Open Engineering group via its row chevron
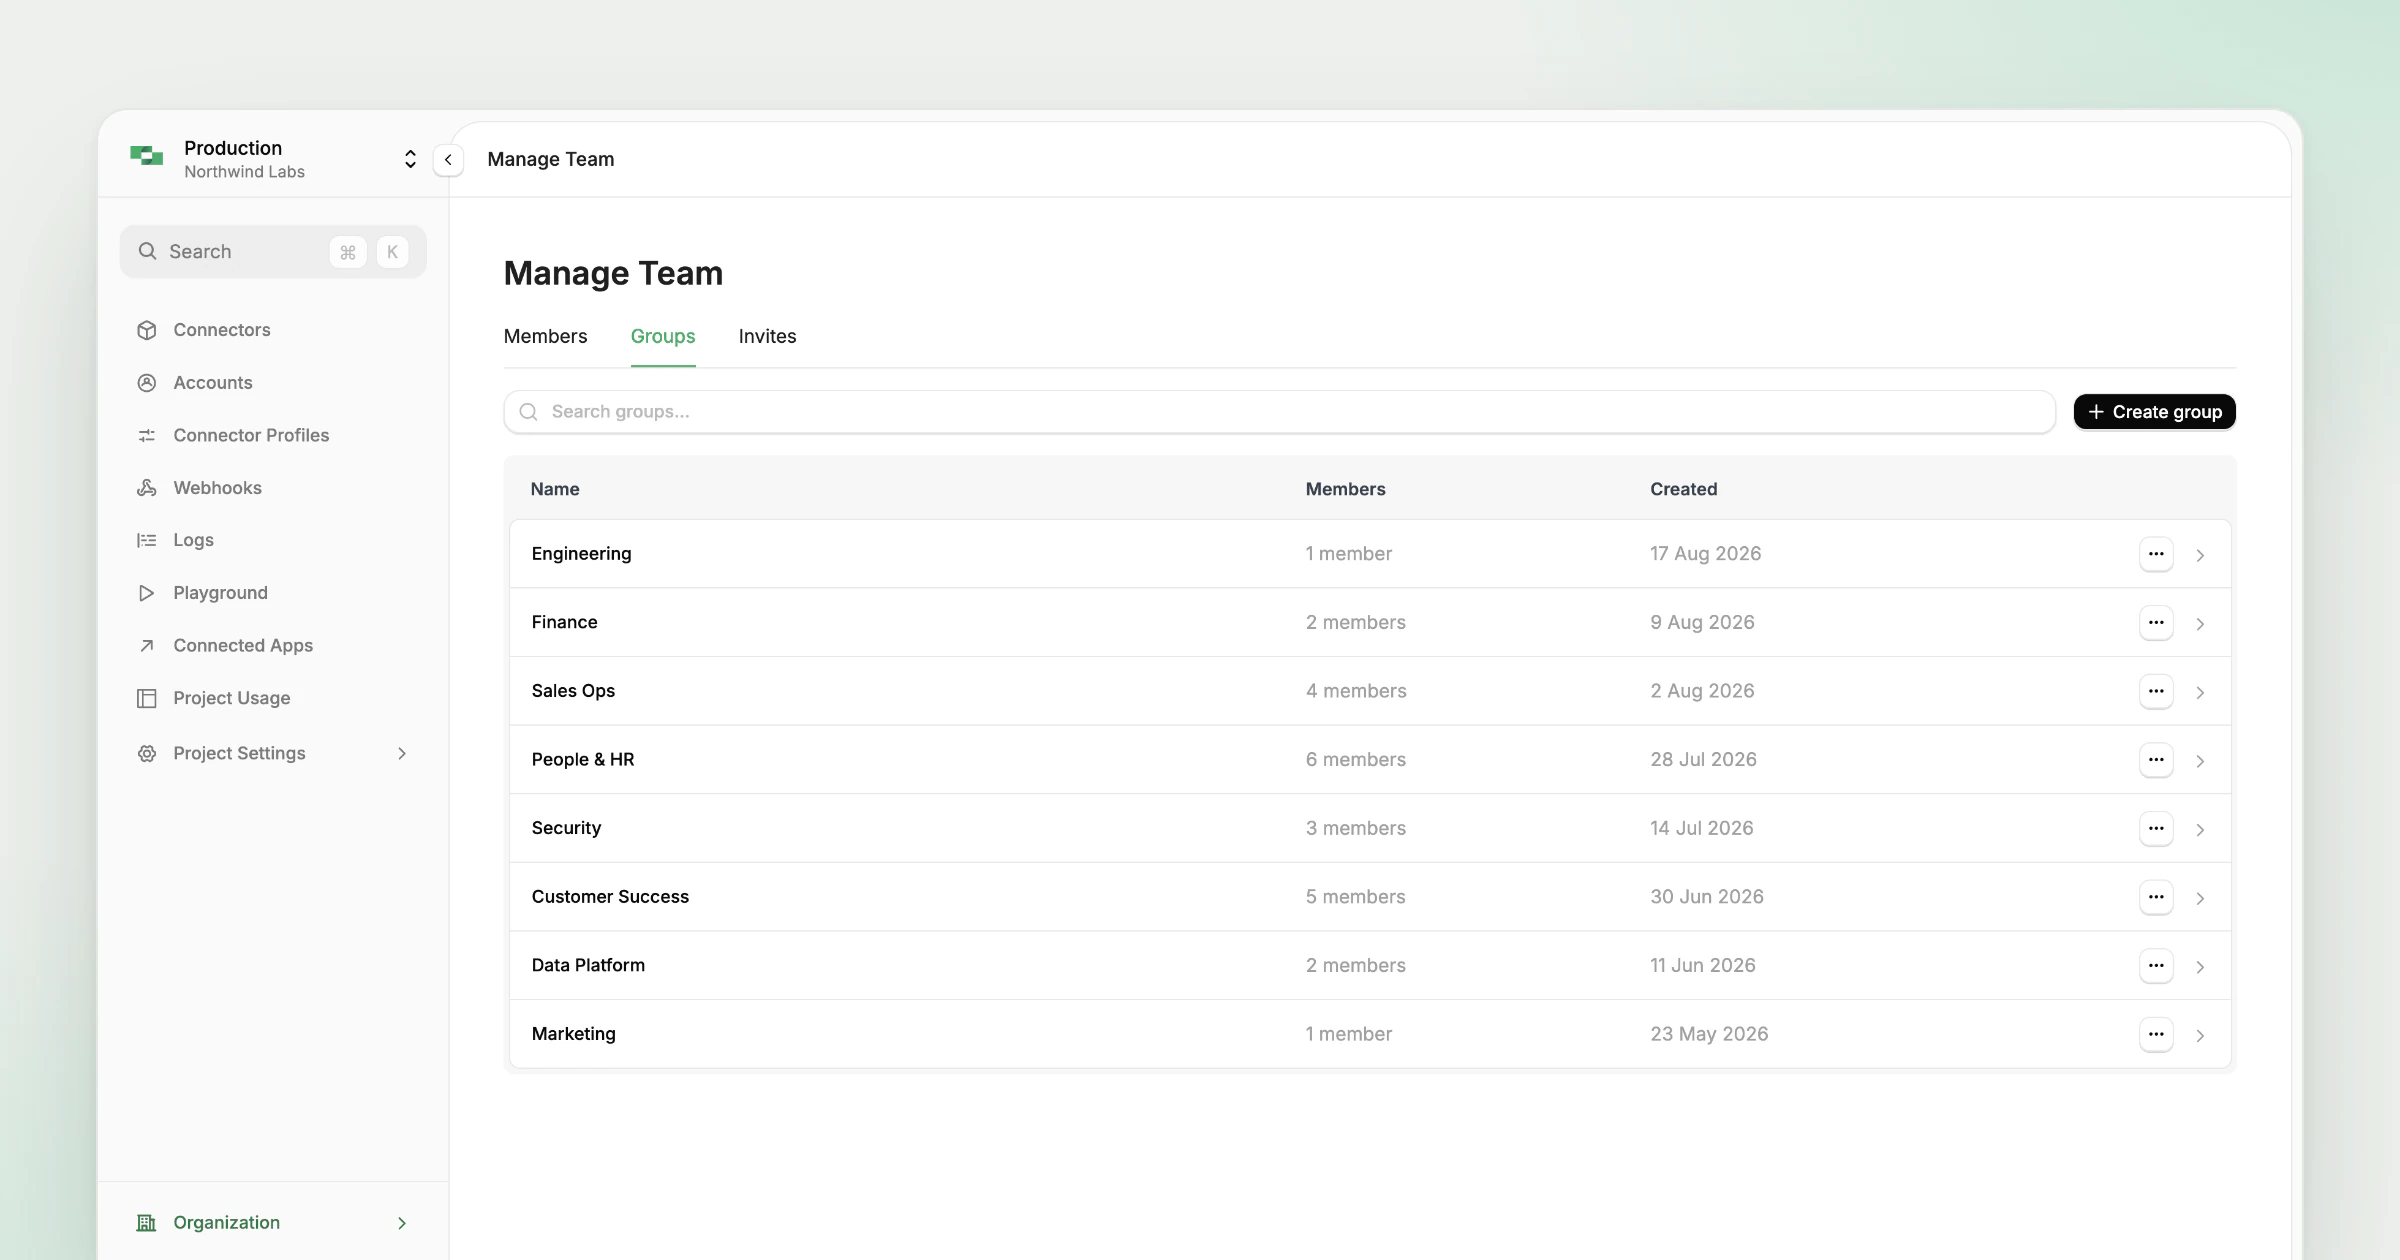The height and width of the screenshot is (1260, 2400). [x=2200, y=555]
